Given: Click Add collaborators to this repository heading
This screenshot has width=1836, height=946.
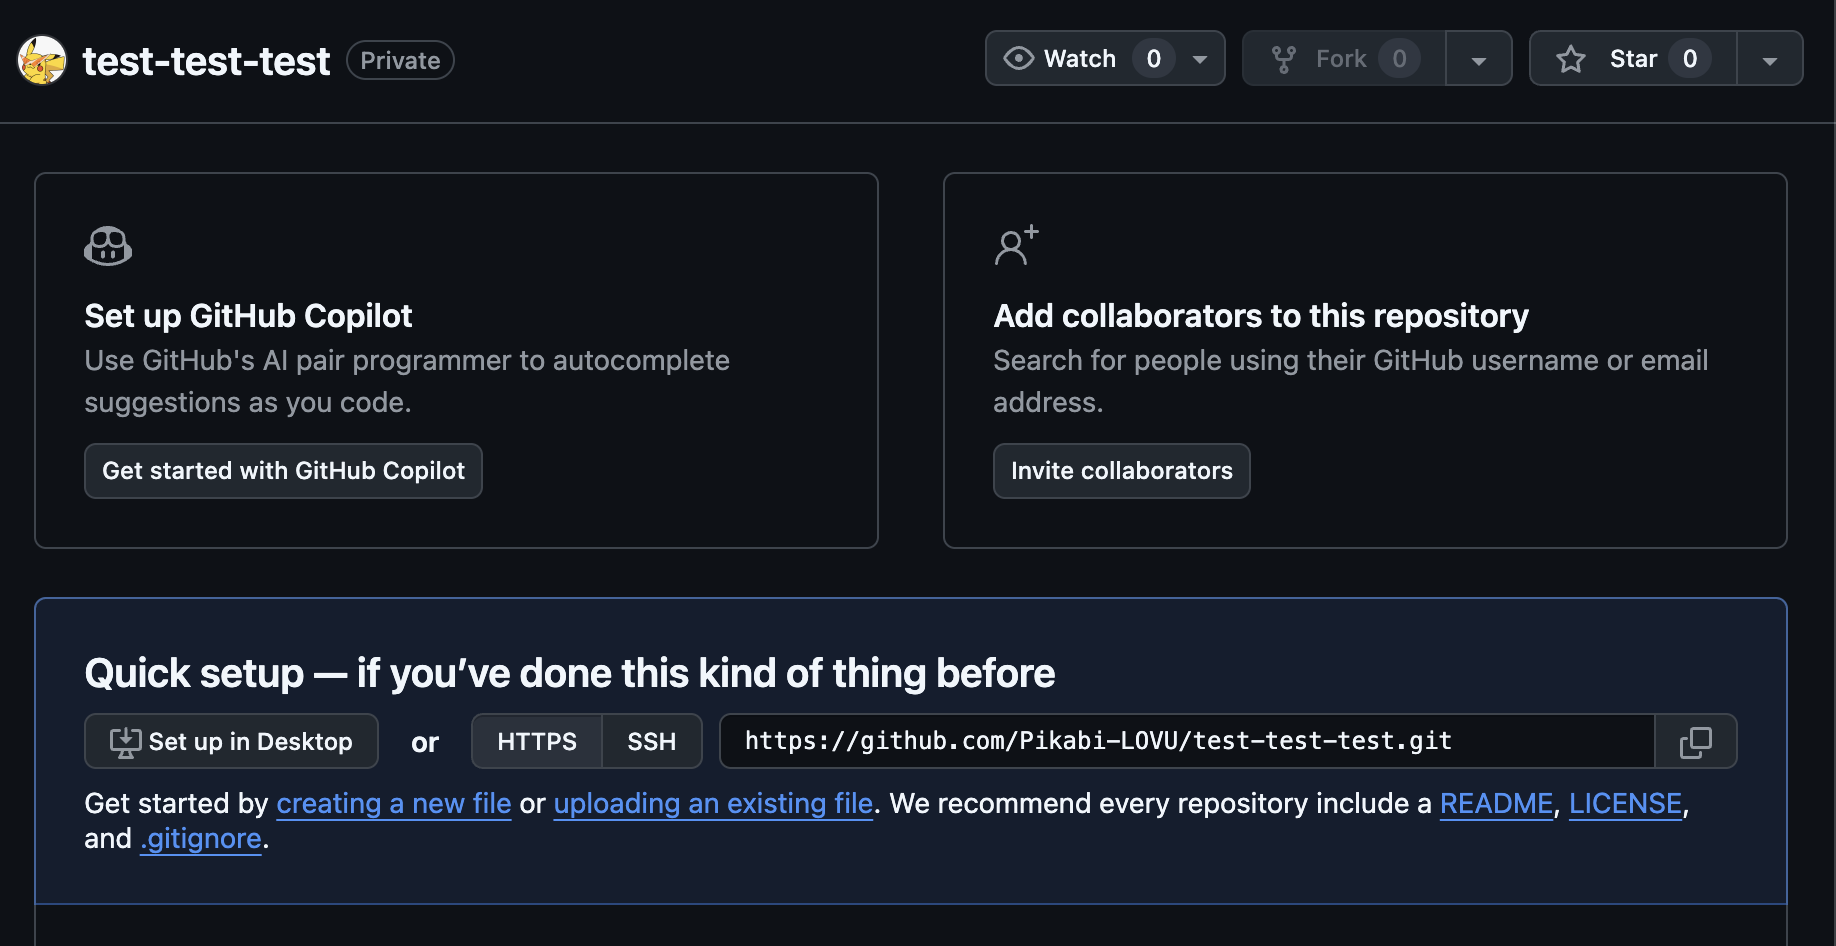Looking at the screenshot, I should click(1261, 316).
